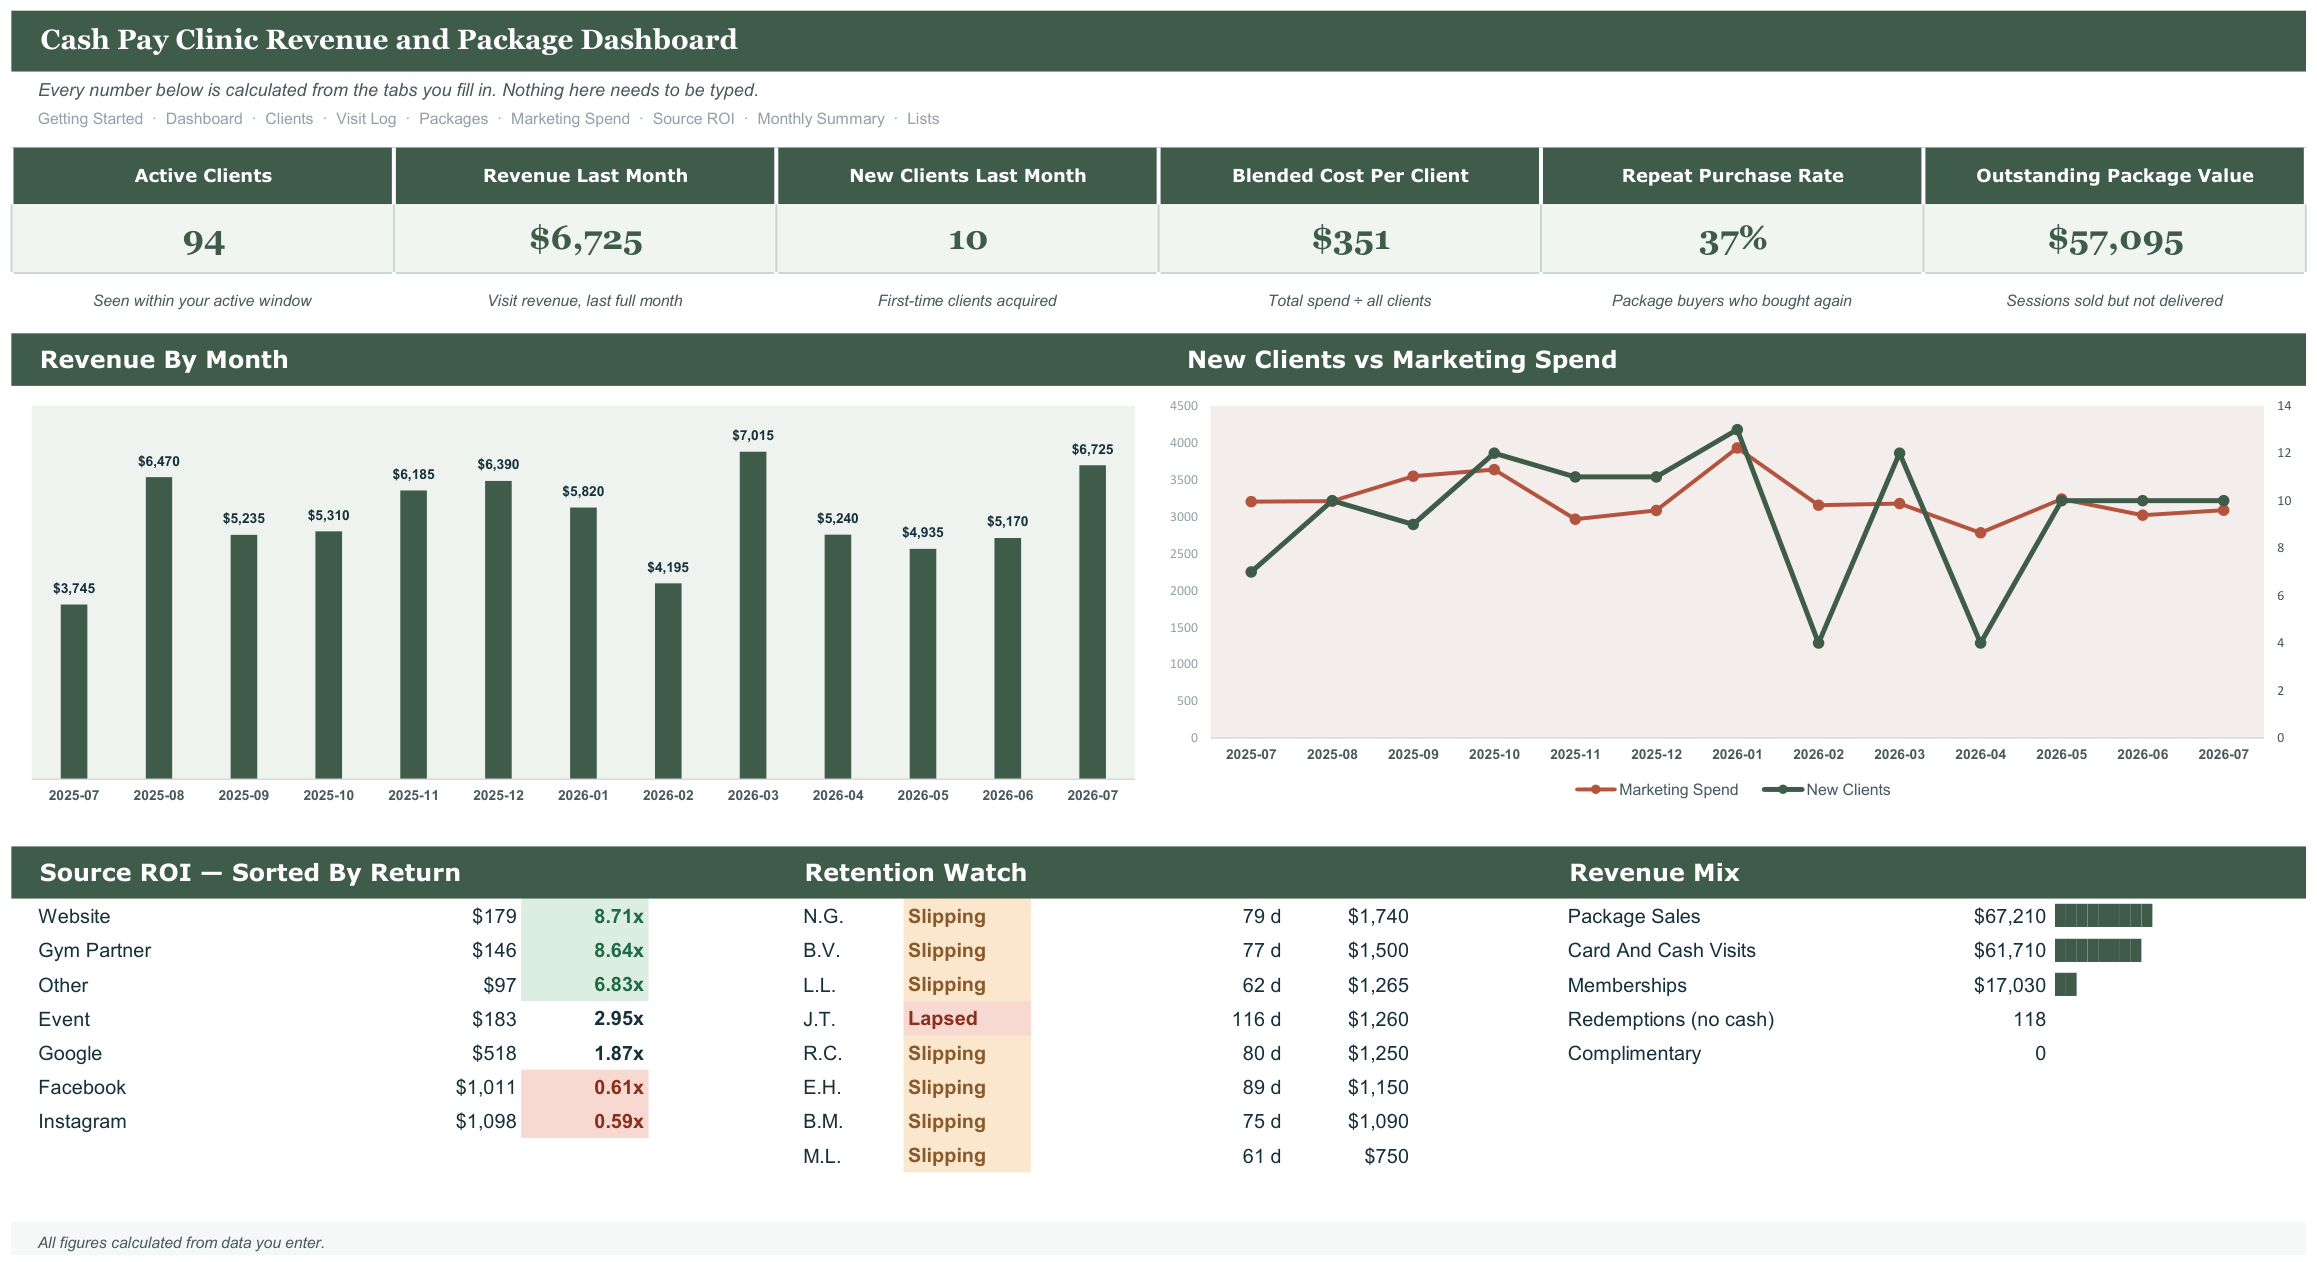Click the Card And Cash Visits data bar
The width and height of the screenshot is (2317, 1262).
(x=2098, y=950)
